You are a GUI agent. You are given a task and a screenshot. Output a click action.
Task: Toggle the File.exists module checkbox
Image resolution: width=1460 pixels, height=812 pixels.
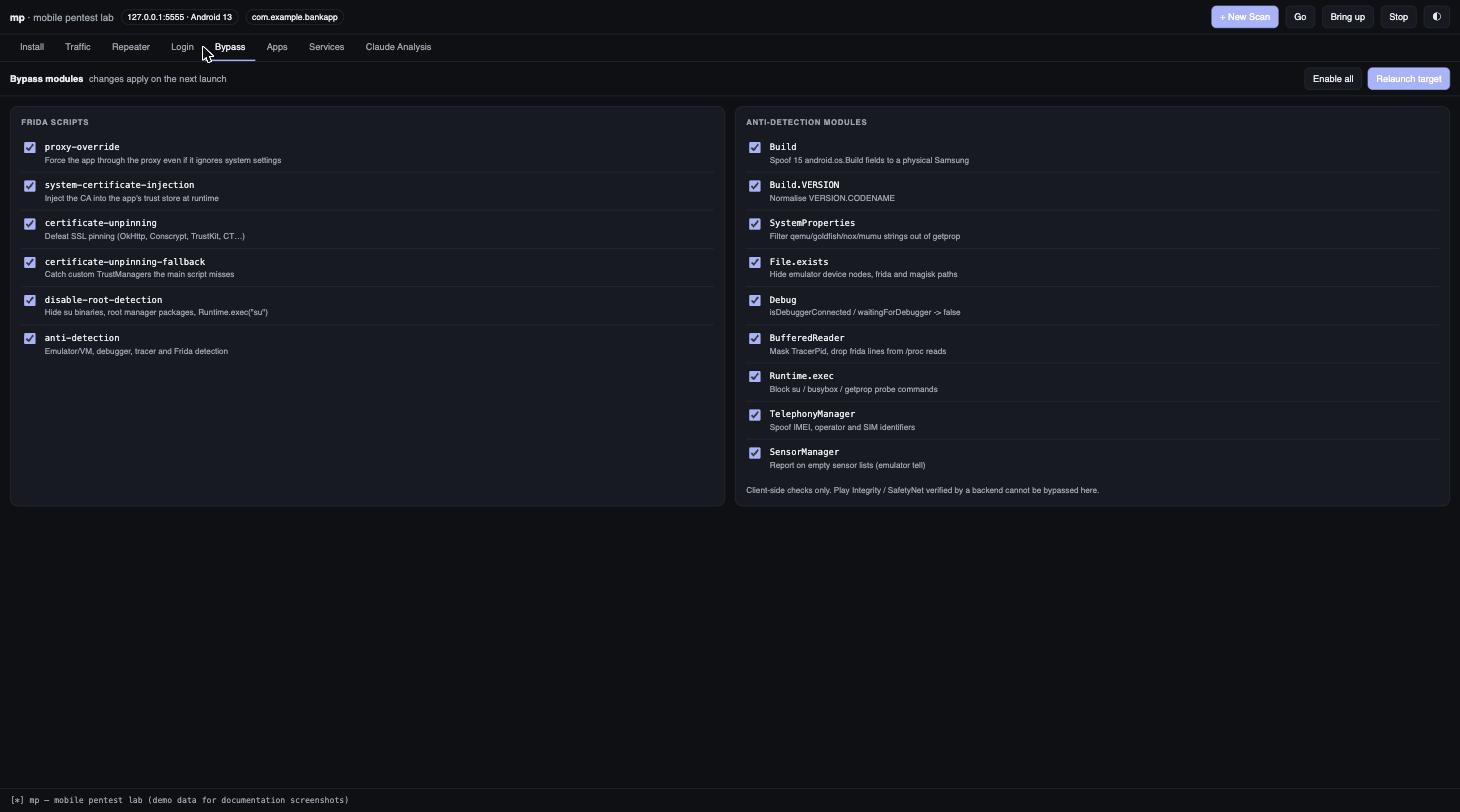point(755,262)
